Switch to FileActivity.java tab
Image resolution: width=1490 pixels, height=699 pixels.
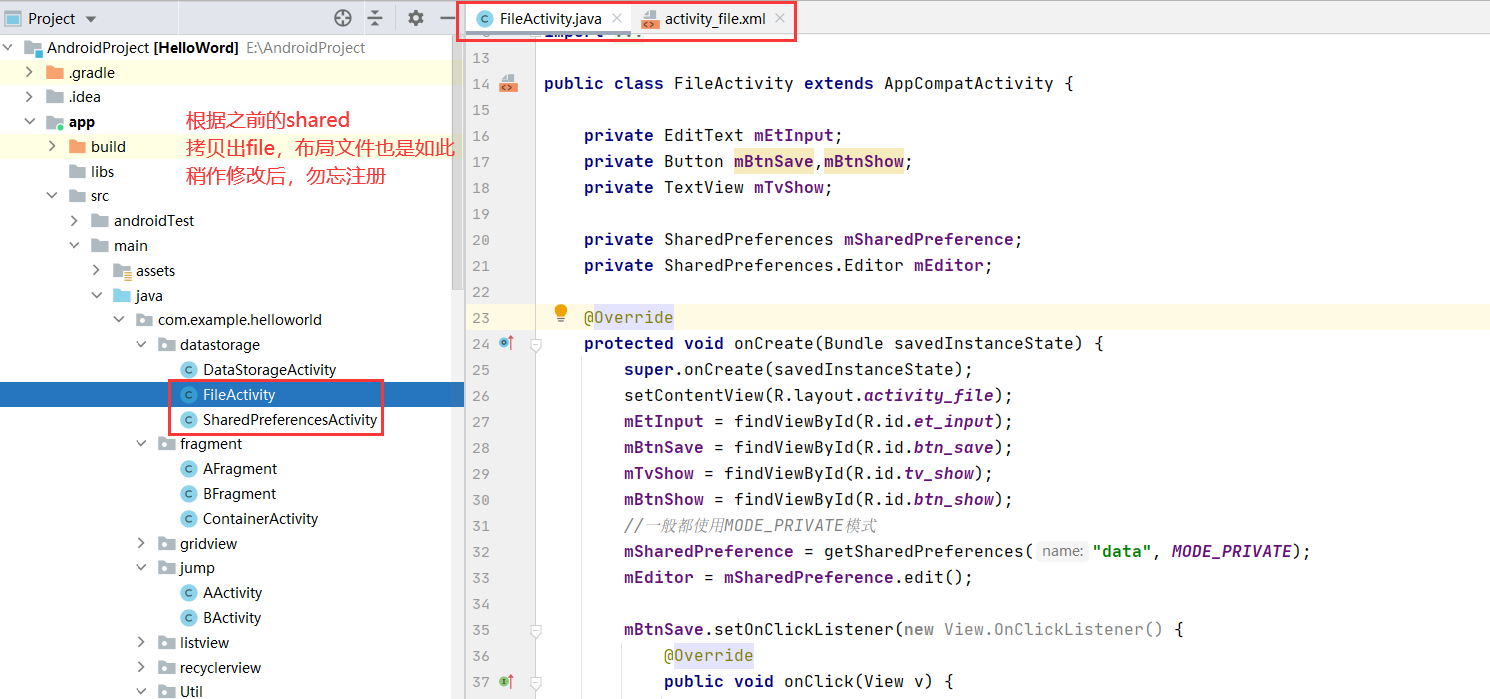(x=548, y=19)
